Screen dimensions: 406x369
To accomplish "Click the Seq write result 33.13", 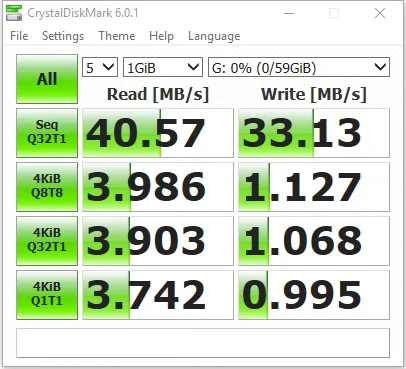I will coord(314,133).
